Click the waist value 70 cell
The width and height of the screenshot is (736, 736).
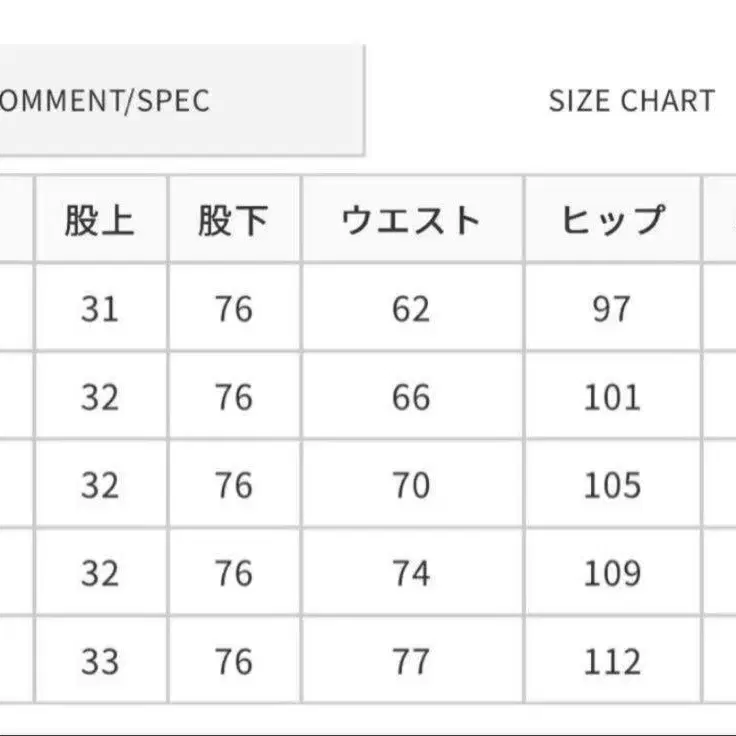point(411,485)
